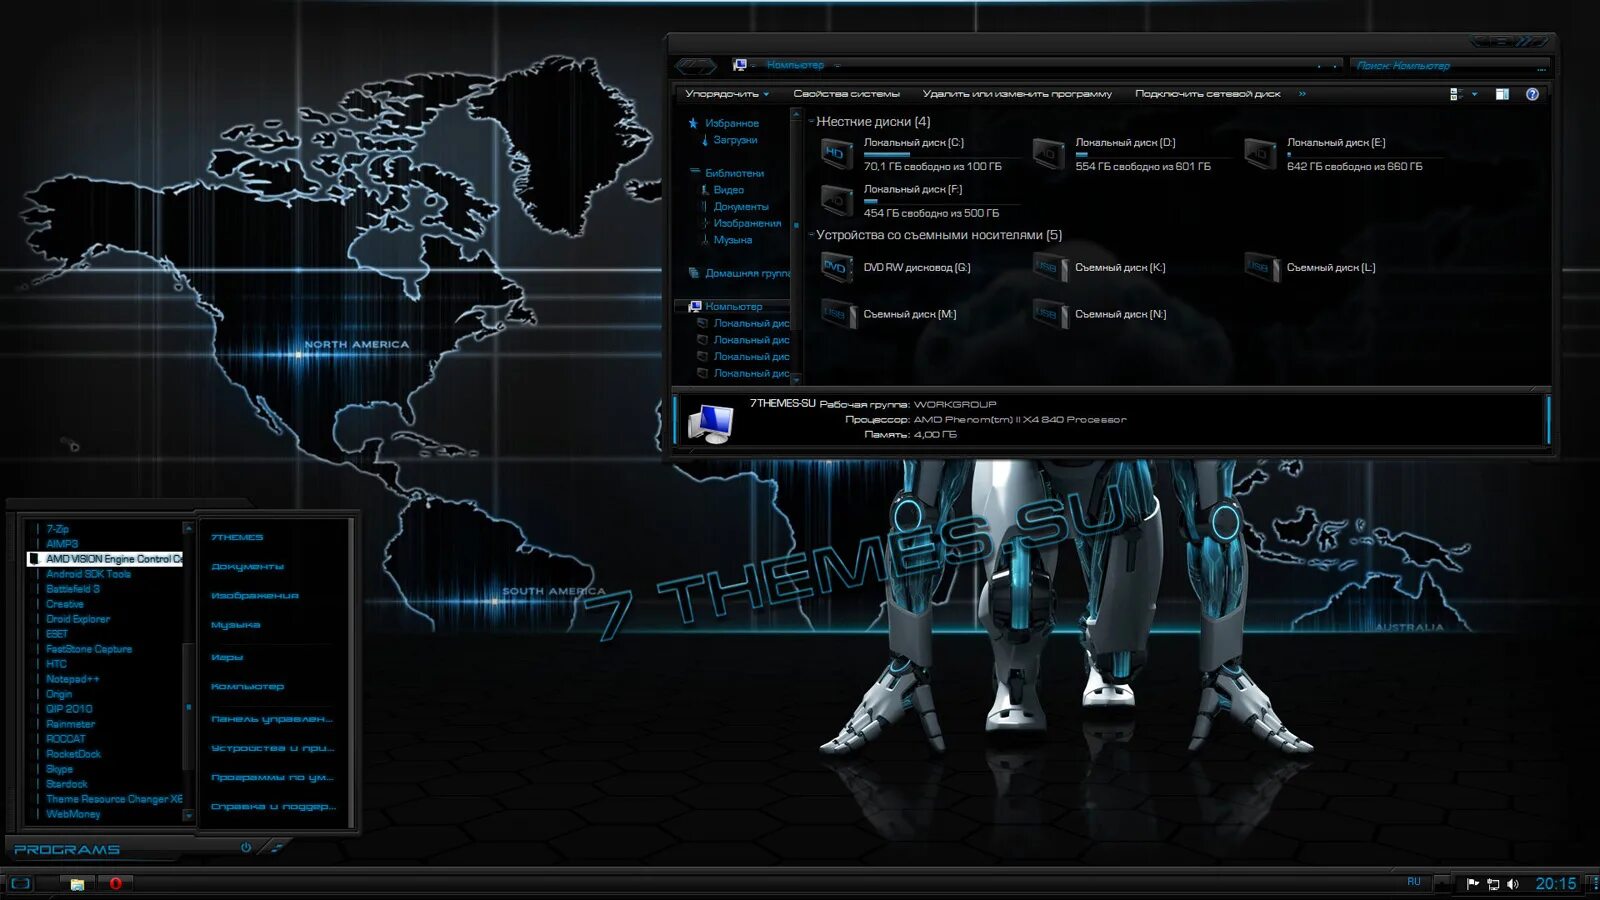Select Загрузки in navigation pane

click(735, 140)
